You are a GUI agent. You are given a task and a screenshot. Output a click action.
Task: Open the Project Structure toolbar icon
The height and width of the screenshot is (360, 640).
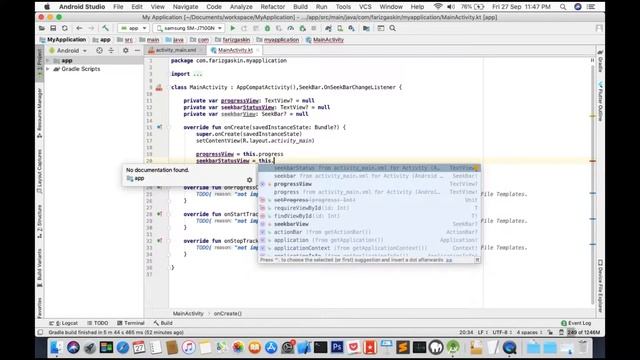click(366, 28)
